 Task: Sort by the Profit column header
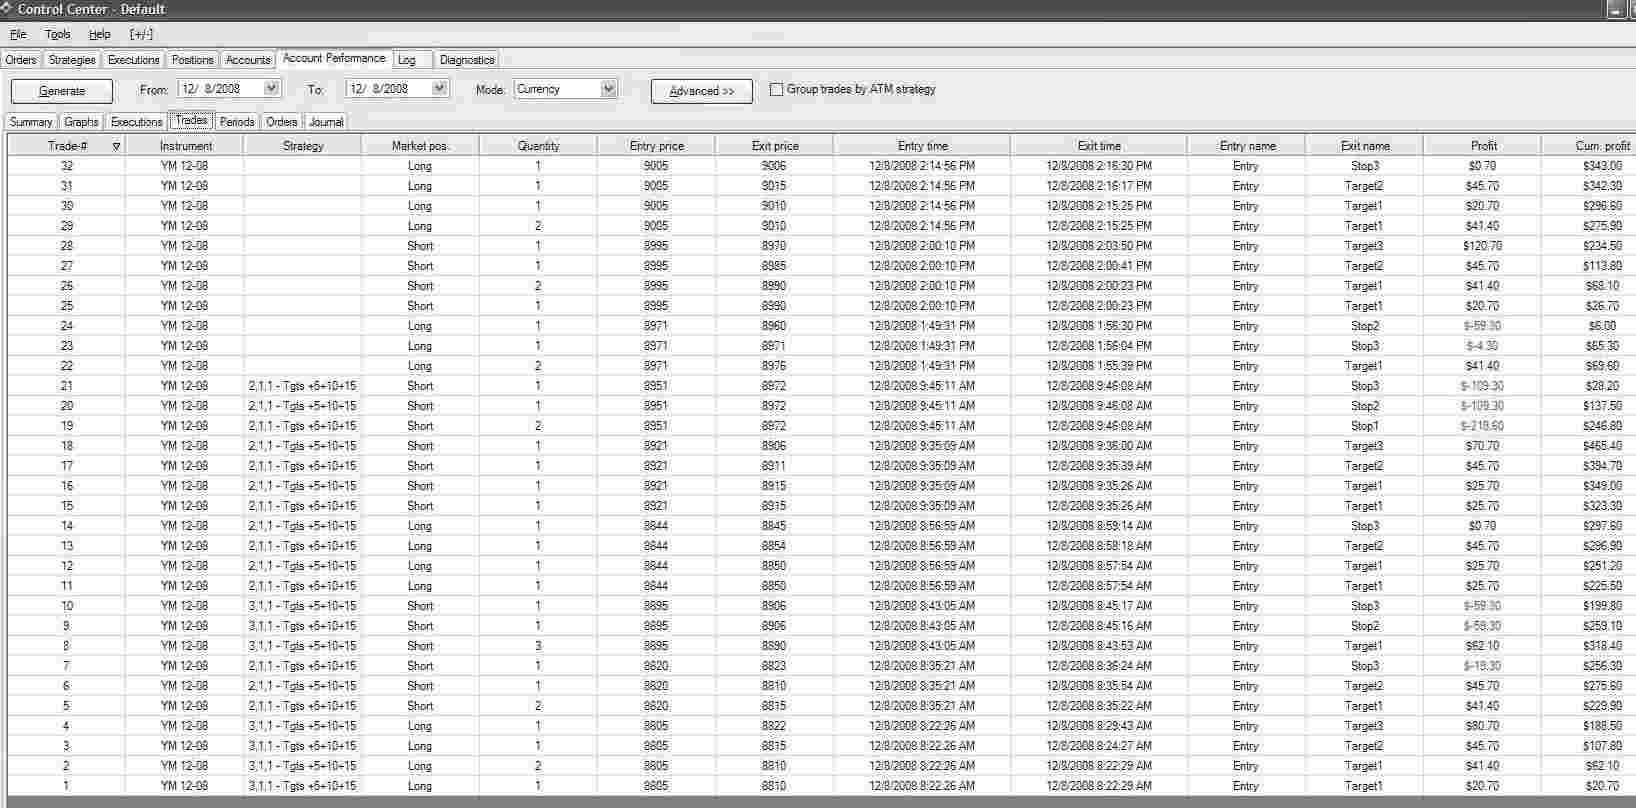1483,146
